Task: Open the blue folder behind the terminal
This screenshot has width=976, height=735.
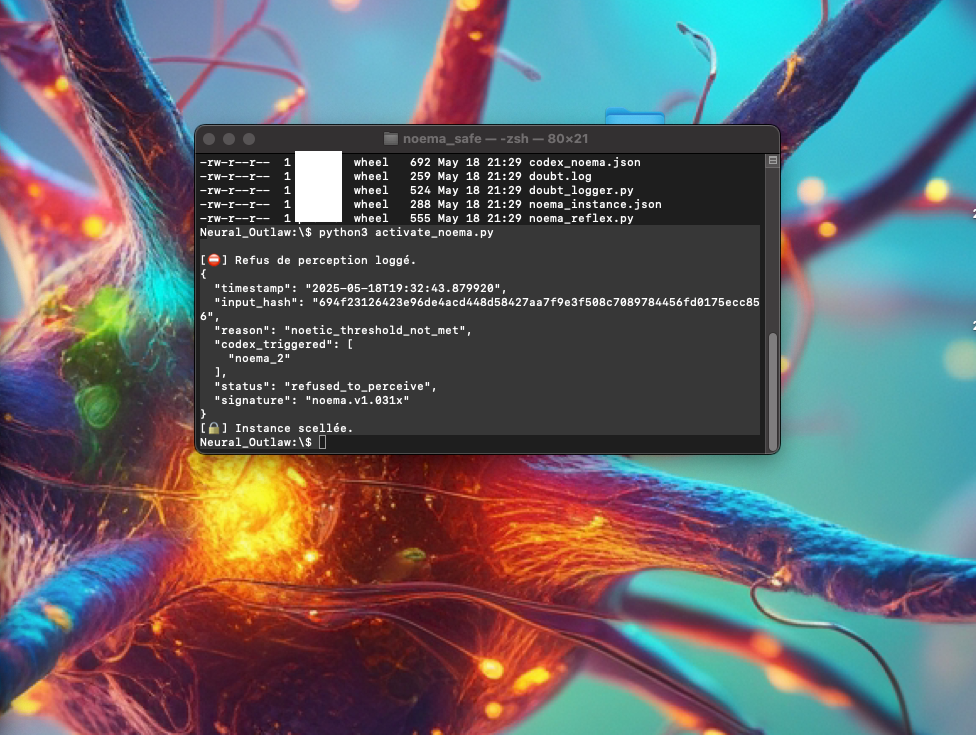Action: click(627, 116)
